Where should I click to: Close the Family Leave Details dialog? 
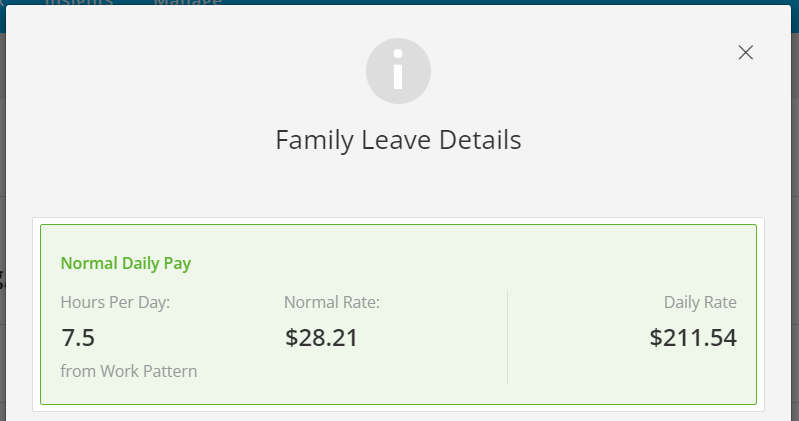point(745,52)
